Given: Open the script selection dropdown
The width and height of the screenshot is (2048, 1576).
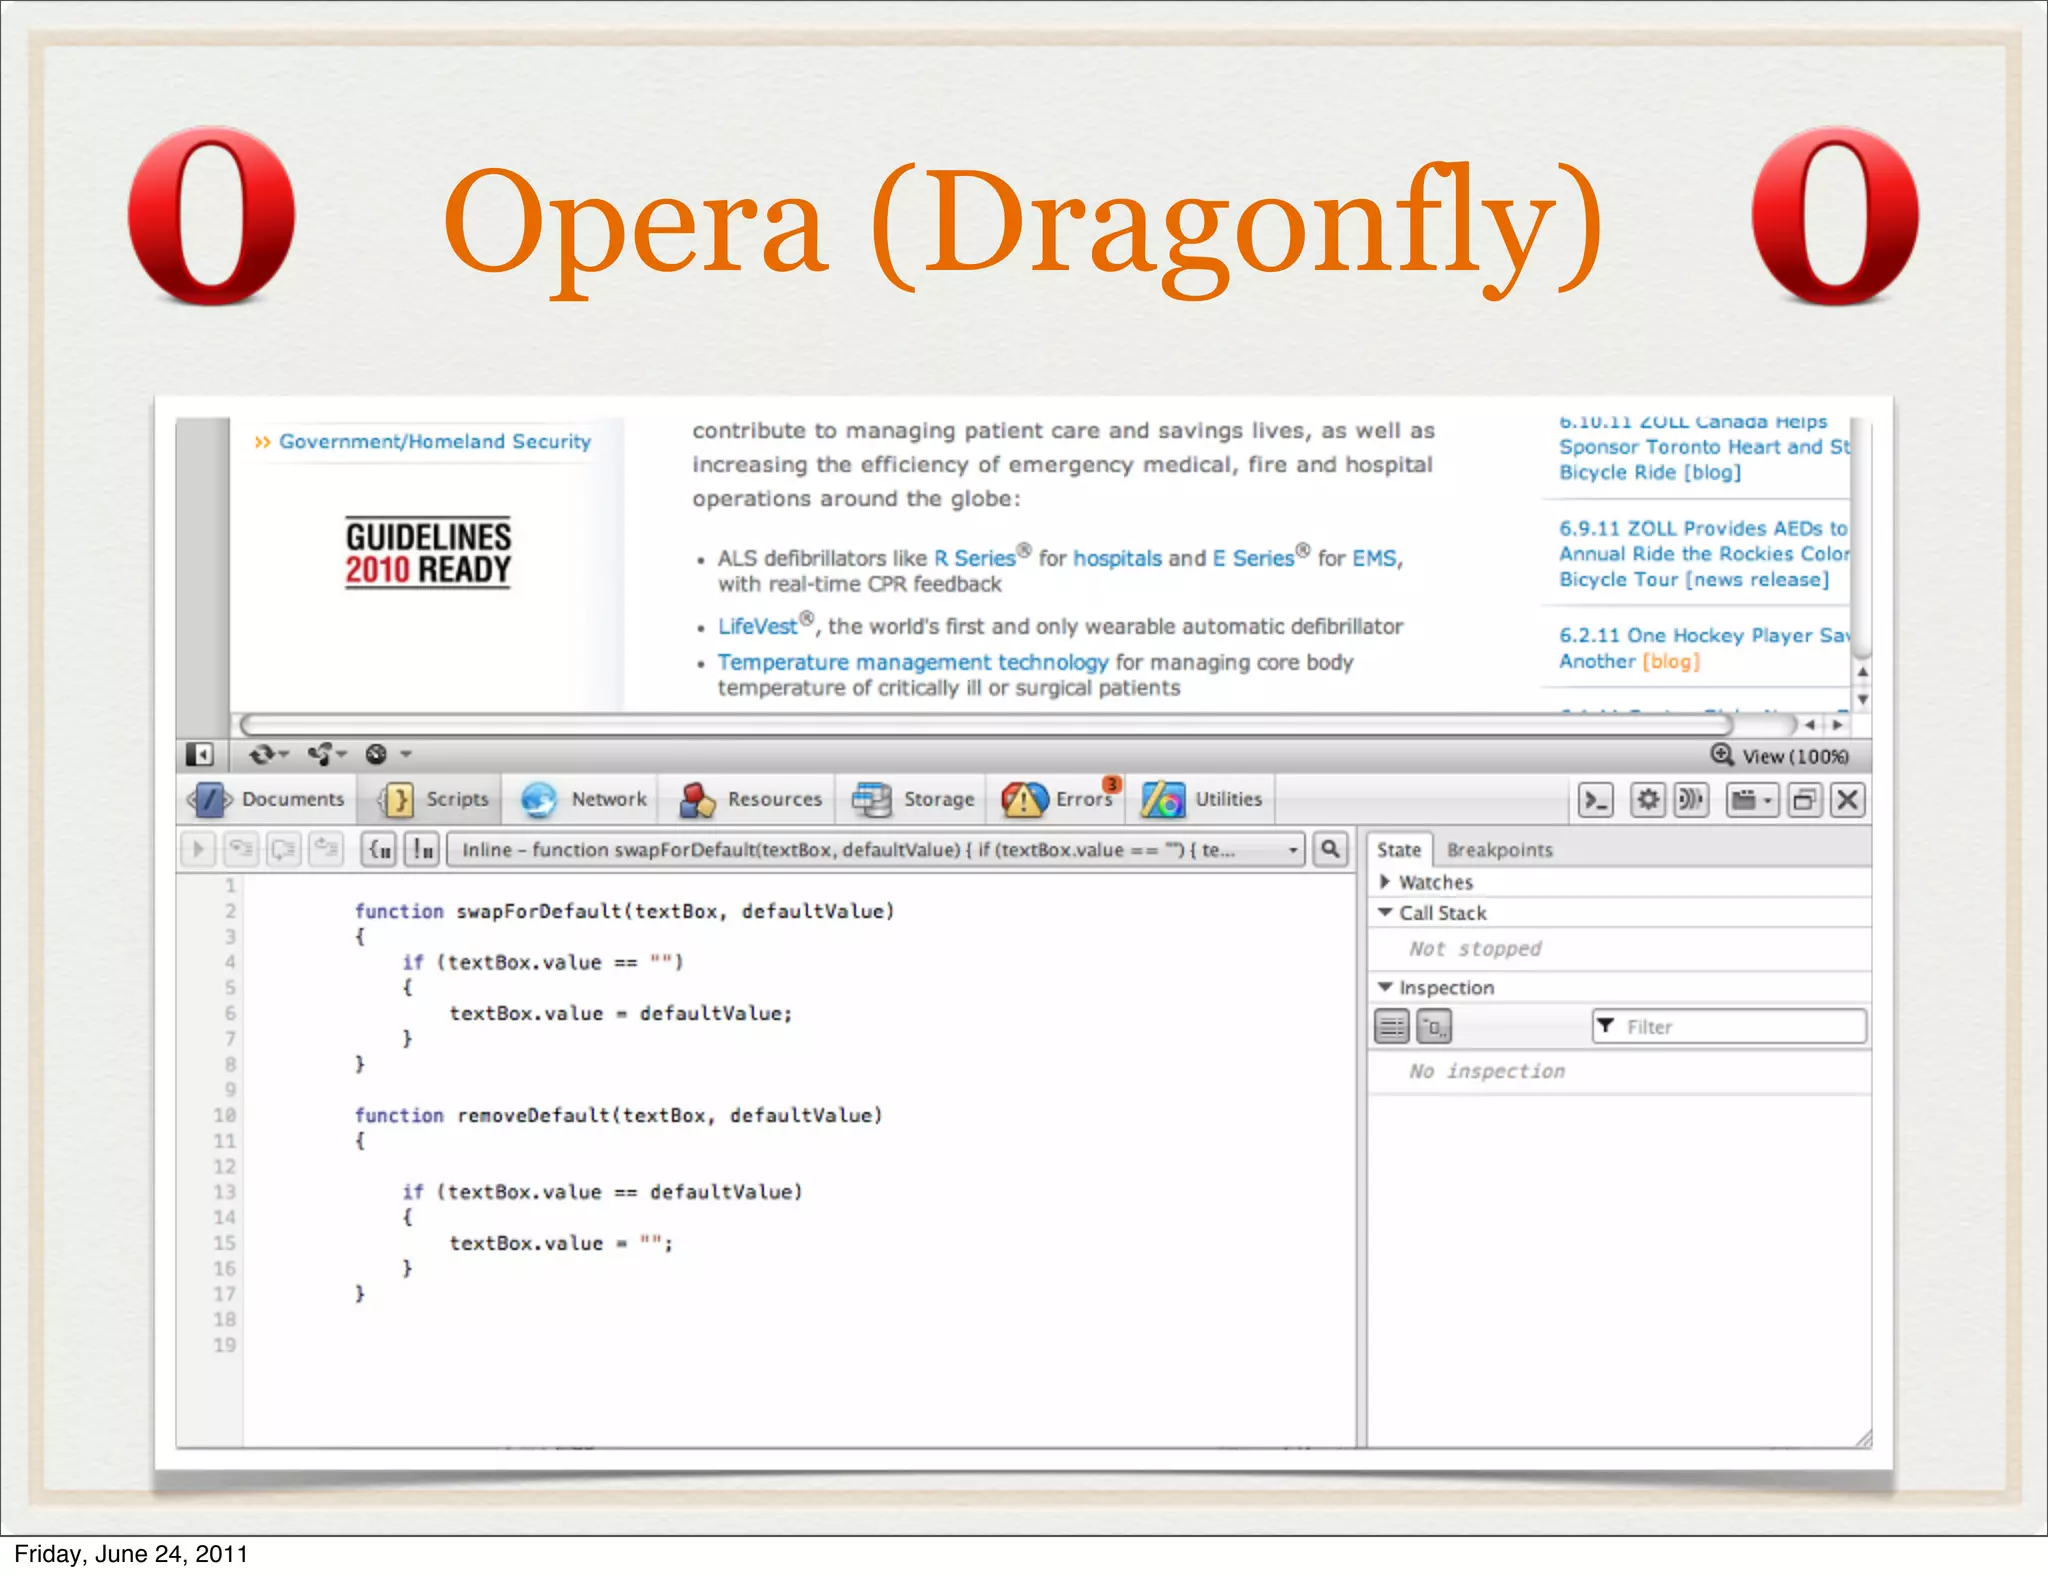Looking at the screenshot, I should (875, 849).
